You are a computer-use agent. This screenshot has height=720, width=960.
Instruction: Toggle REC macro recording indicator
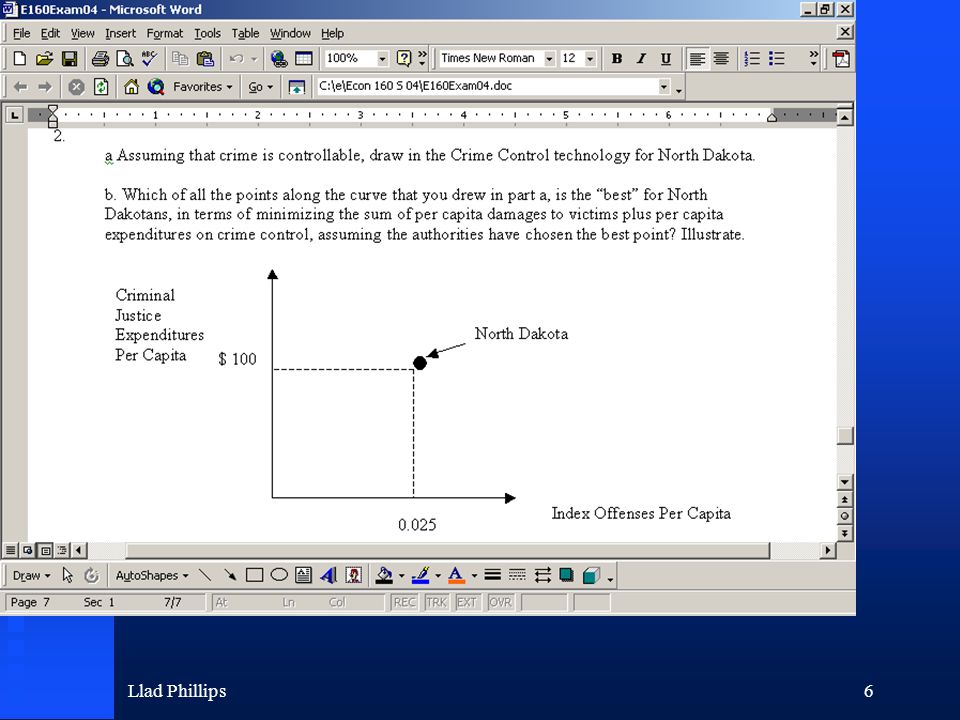click(x=405, y=602)
